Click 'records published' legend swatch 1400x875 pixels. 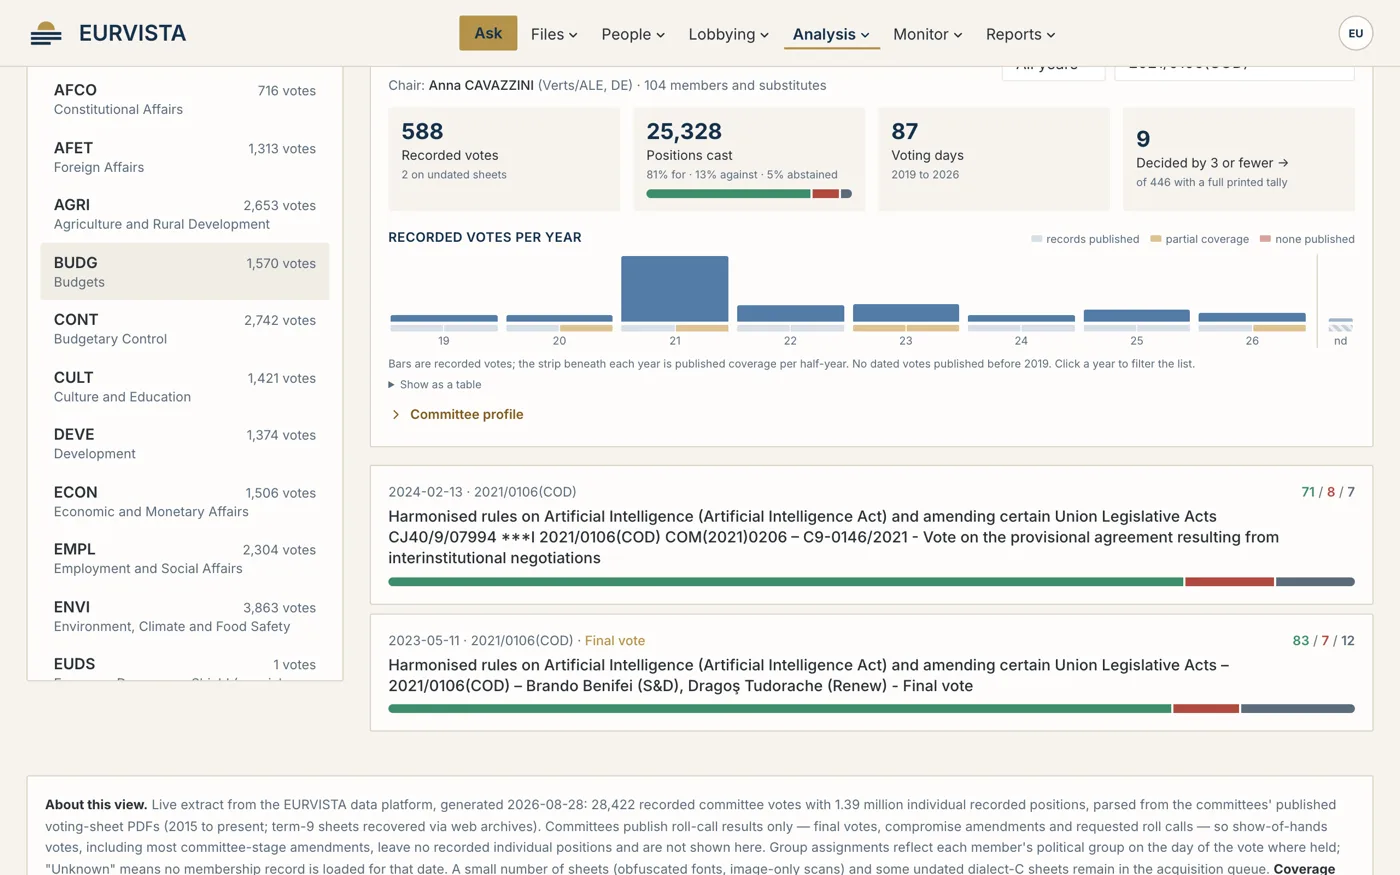coord(1037,239)
